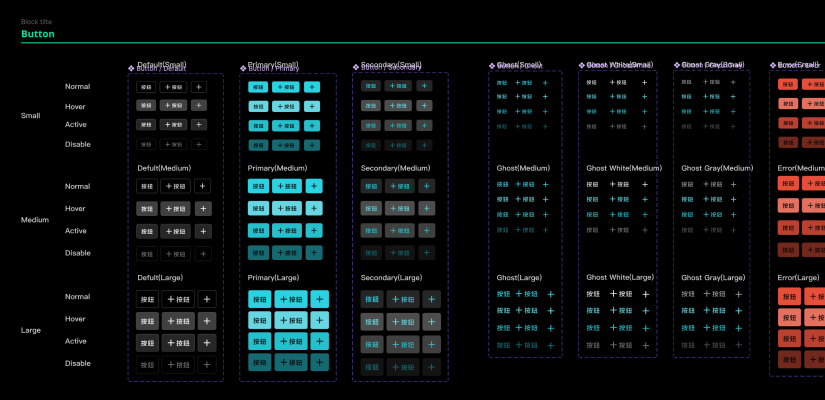The width and height of the screenshot is (825, 400).
Task: Click the text-only Secondary Small Hover button
Action: pos(370,105)
